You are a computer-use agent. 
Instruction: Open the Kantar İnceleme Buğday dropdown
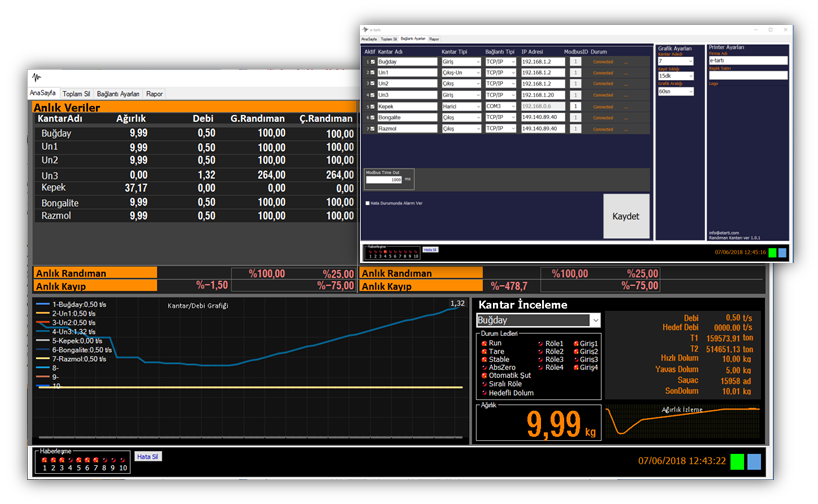pyautogui.click(x=595, y=320)
